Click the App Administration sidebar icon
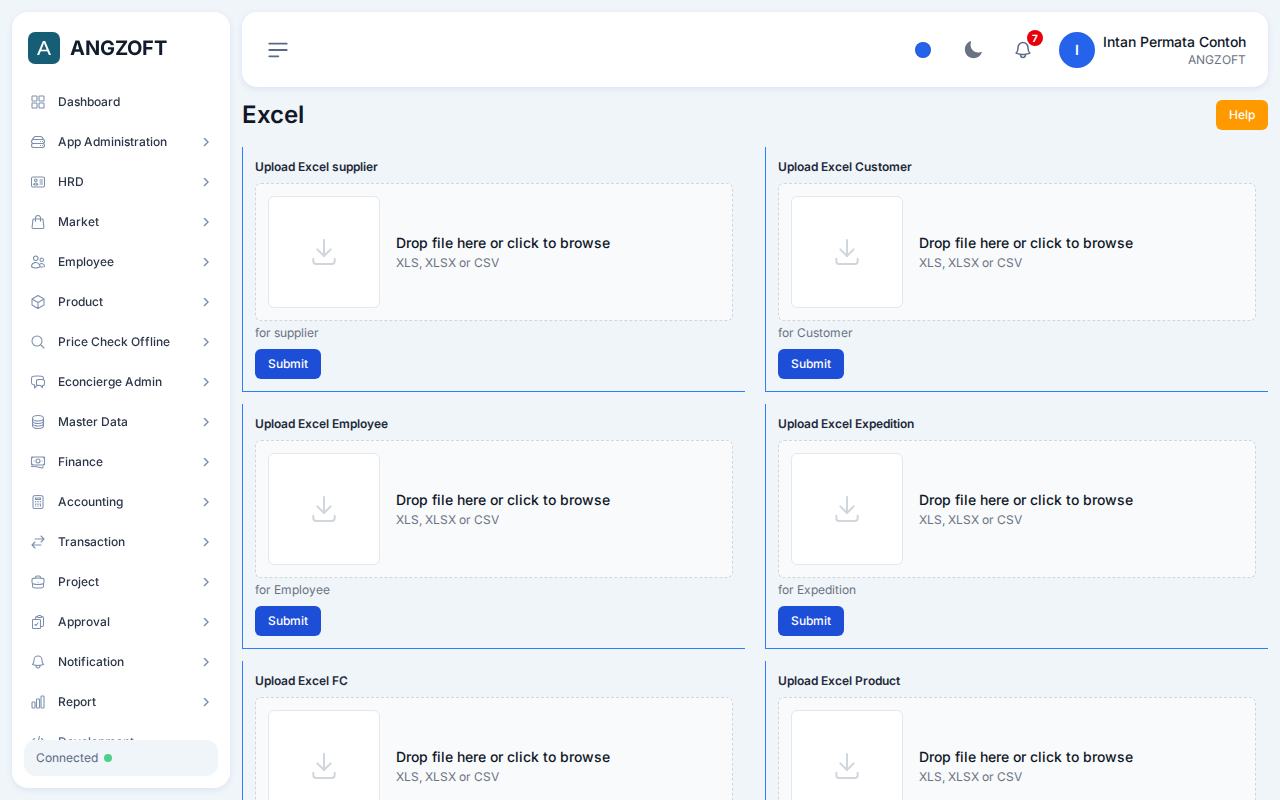The width and height of the screenshot is (1280, 800). pos(38,142)
